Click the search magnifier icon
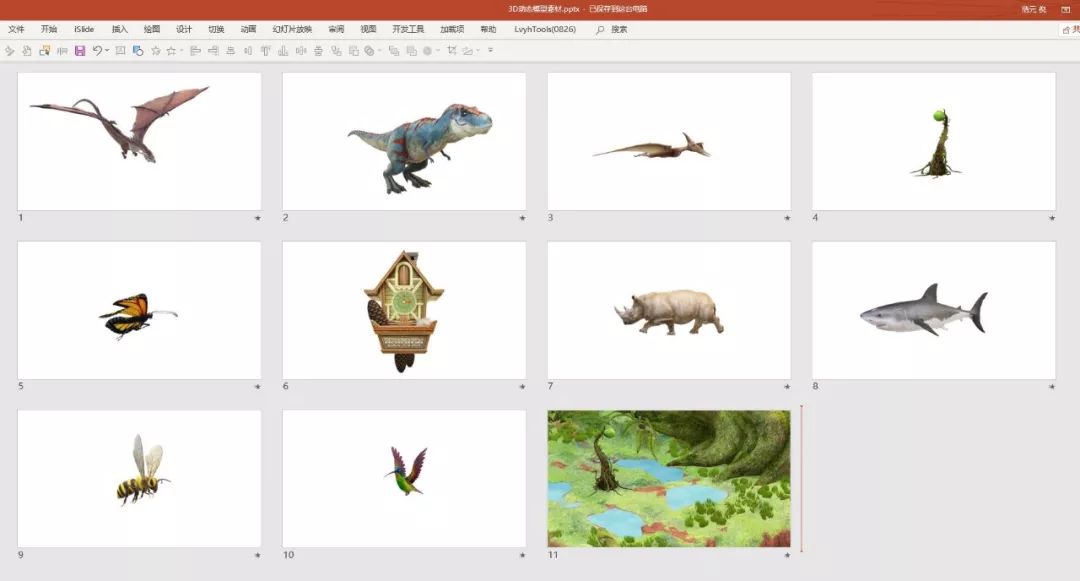 click(x=600, y=30)
